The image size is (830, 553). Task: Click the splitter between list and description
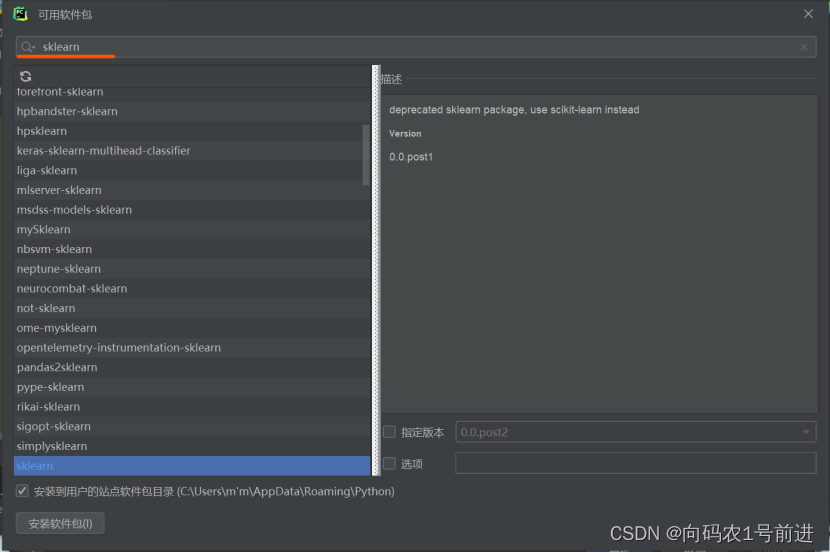point(376,270)
